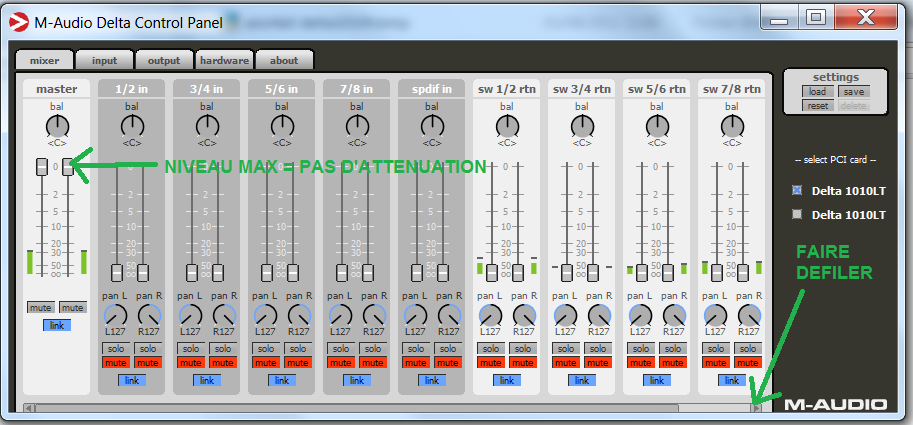The height and width of the screenshot is (425, 913).
Task: Toggle the master right mute button
Action: point(73,307)
